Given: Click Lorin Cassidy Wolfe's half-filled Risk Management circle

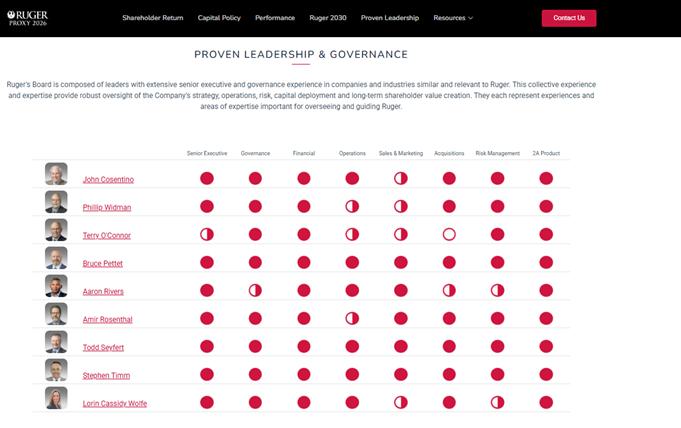Looking at the screenshot, I should click(x=497, y=402).
